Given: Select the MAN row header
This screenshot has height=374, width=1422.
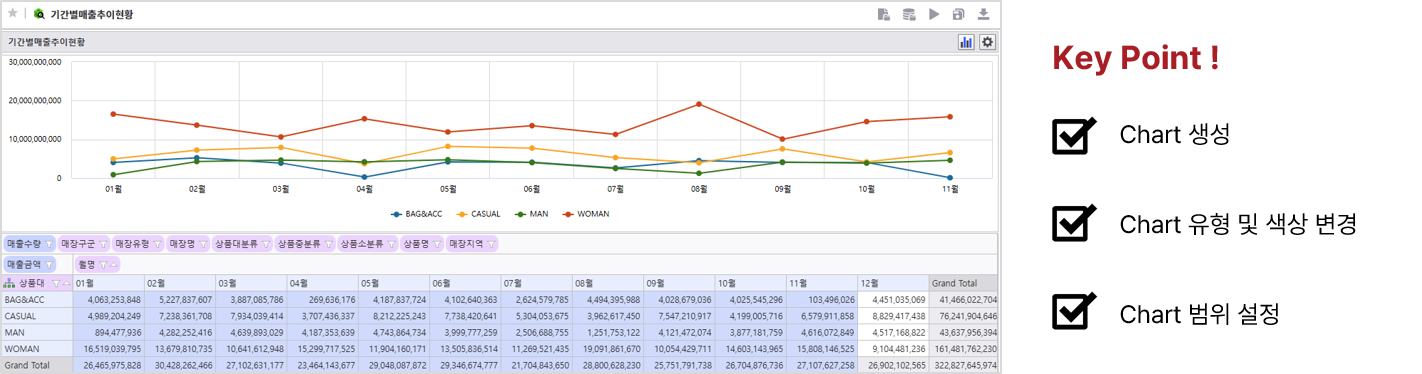Looking at the screenshot, I should (36, 331).
